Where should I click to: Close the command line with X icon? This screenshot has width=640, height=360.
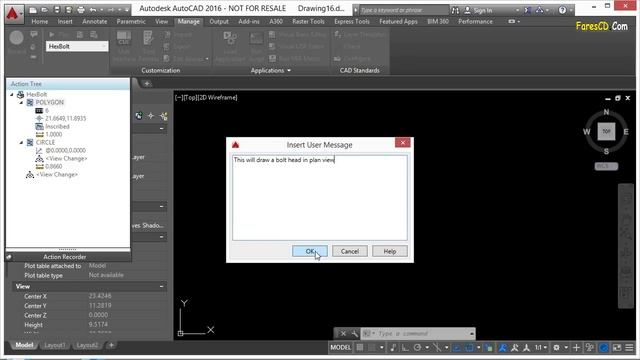343,334
